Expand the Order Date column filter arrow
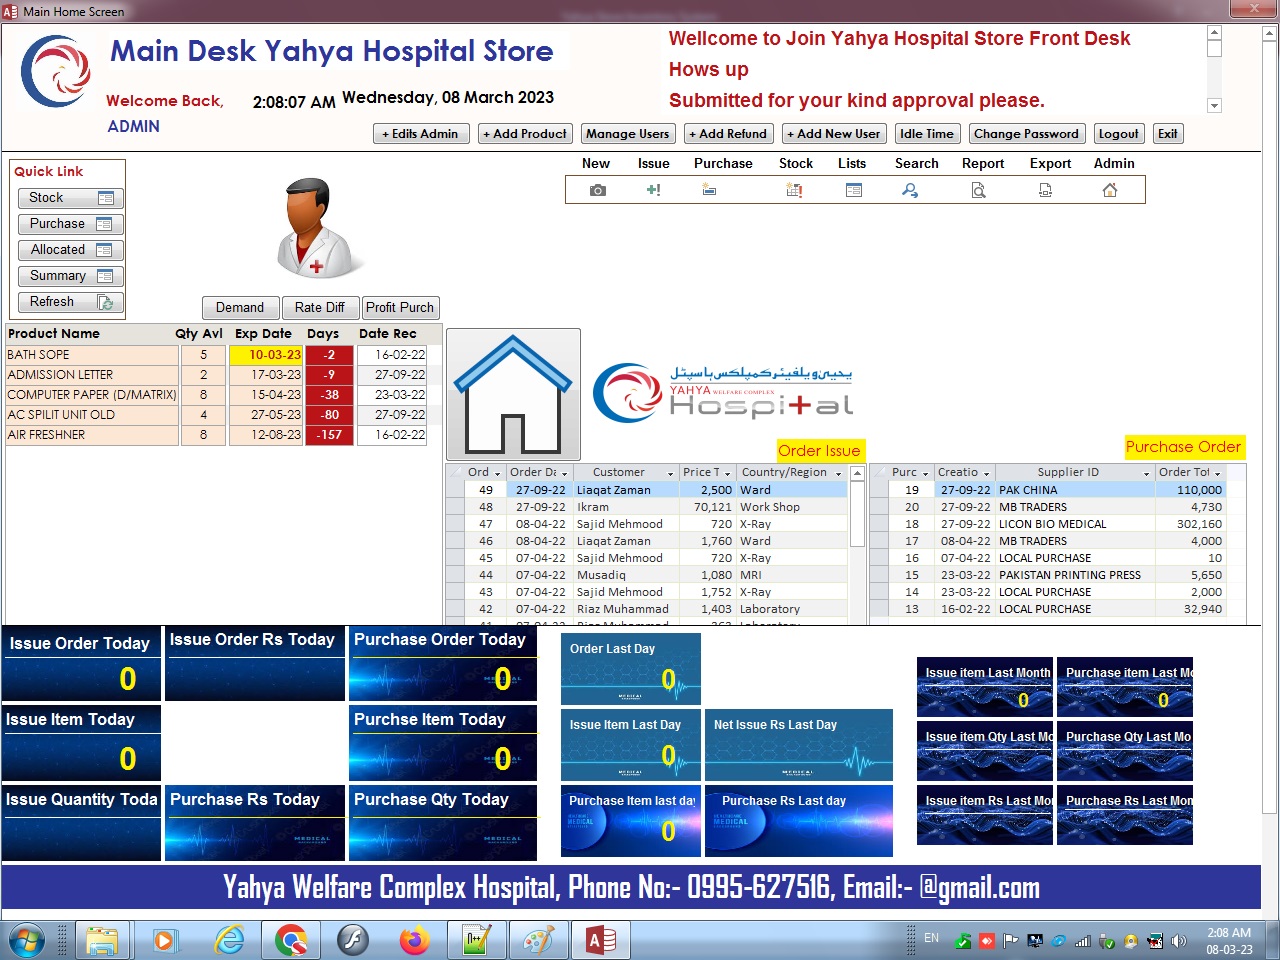The image size is (1280, 960). click(x=565, y=473)
